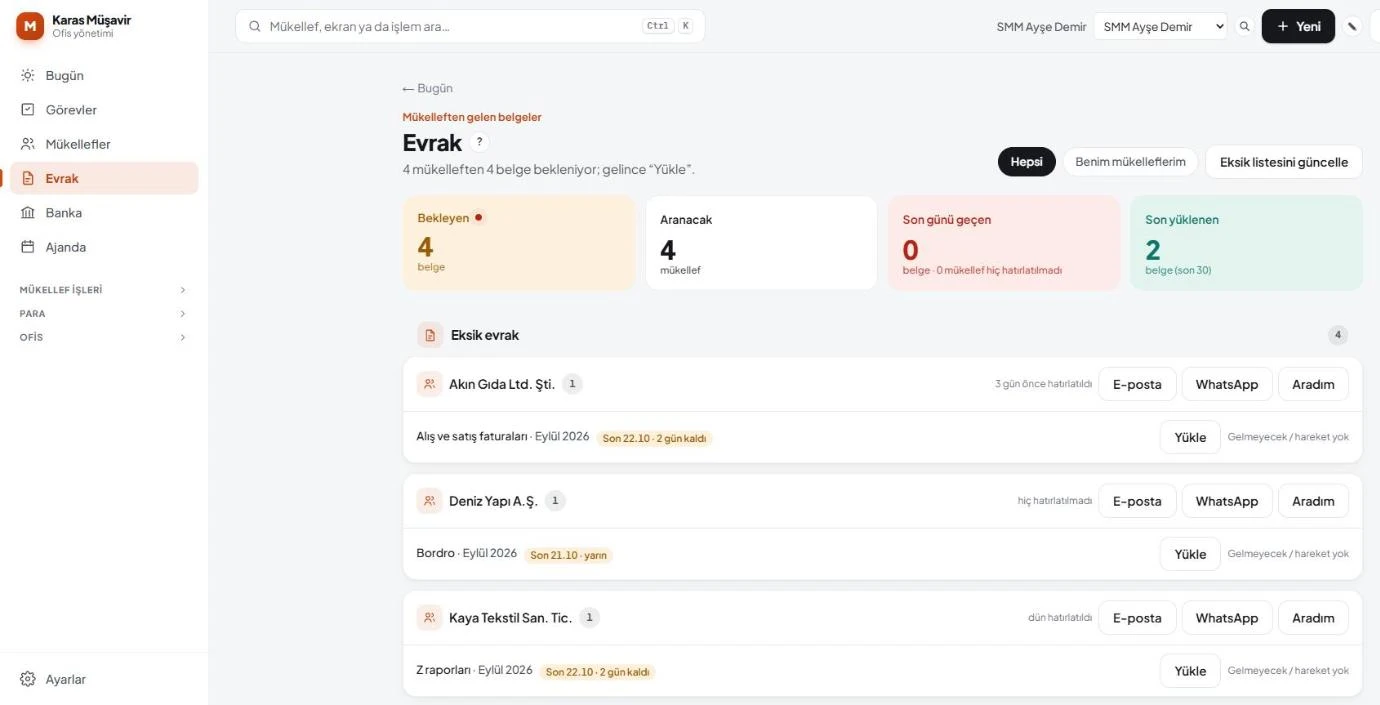Open the Evrak help question mark
Viewport: 1380px width, 705px height.
coord(480,142)
